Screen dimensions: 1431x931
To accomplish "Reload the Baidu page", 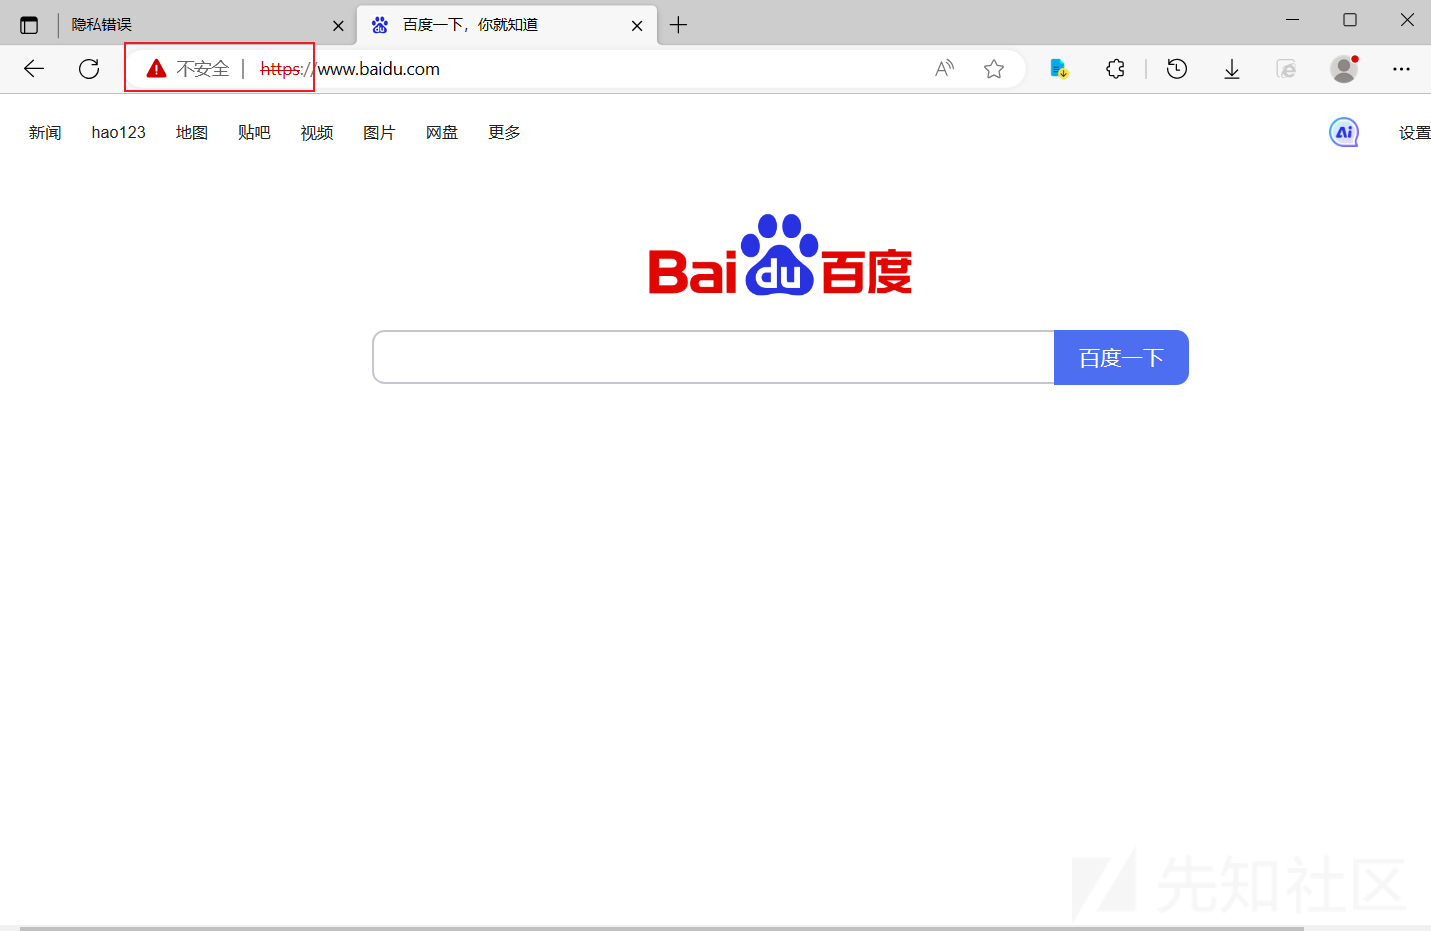I will point(89,68).
